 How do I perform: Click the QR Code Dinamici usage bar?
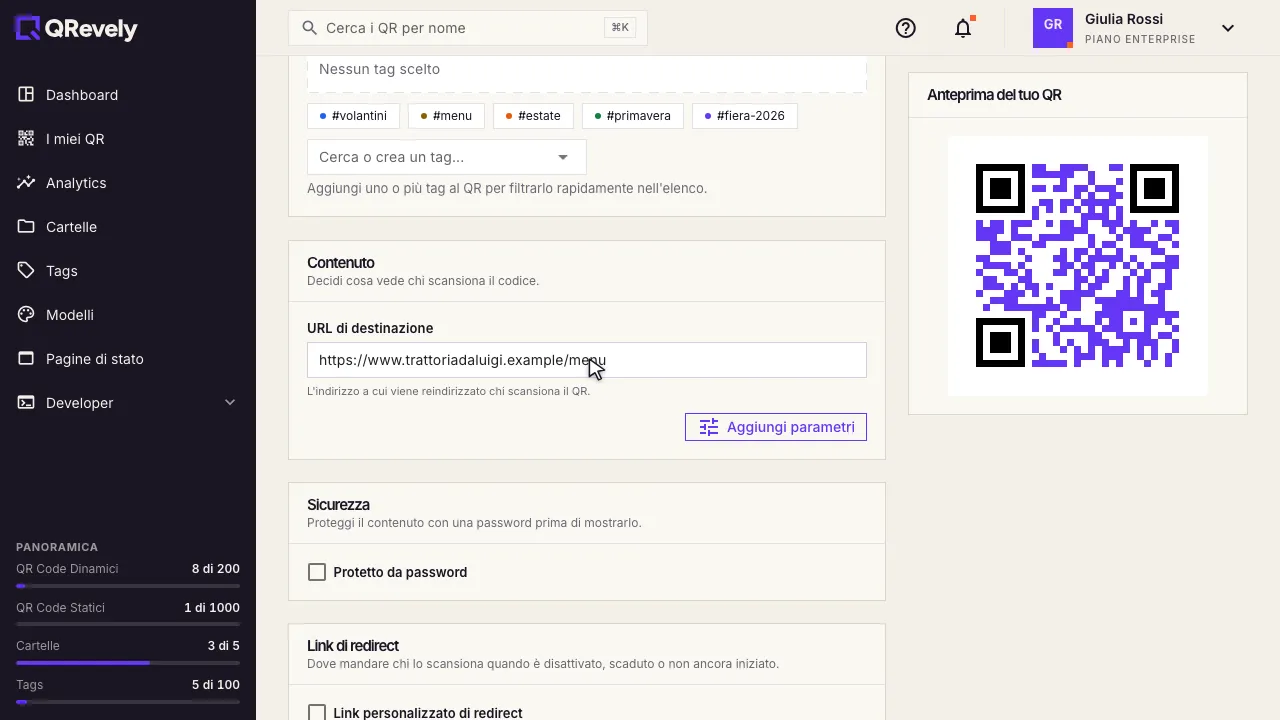click(x=128, y=586)
